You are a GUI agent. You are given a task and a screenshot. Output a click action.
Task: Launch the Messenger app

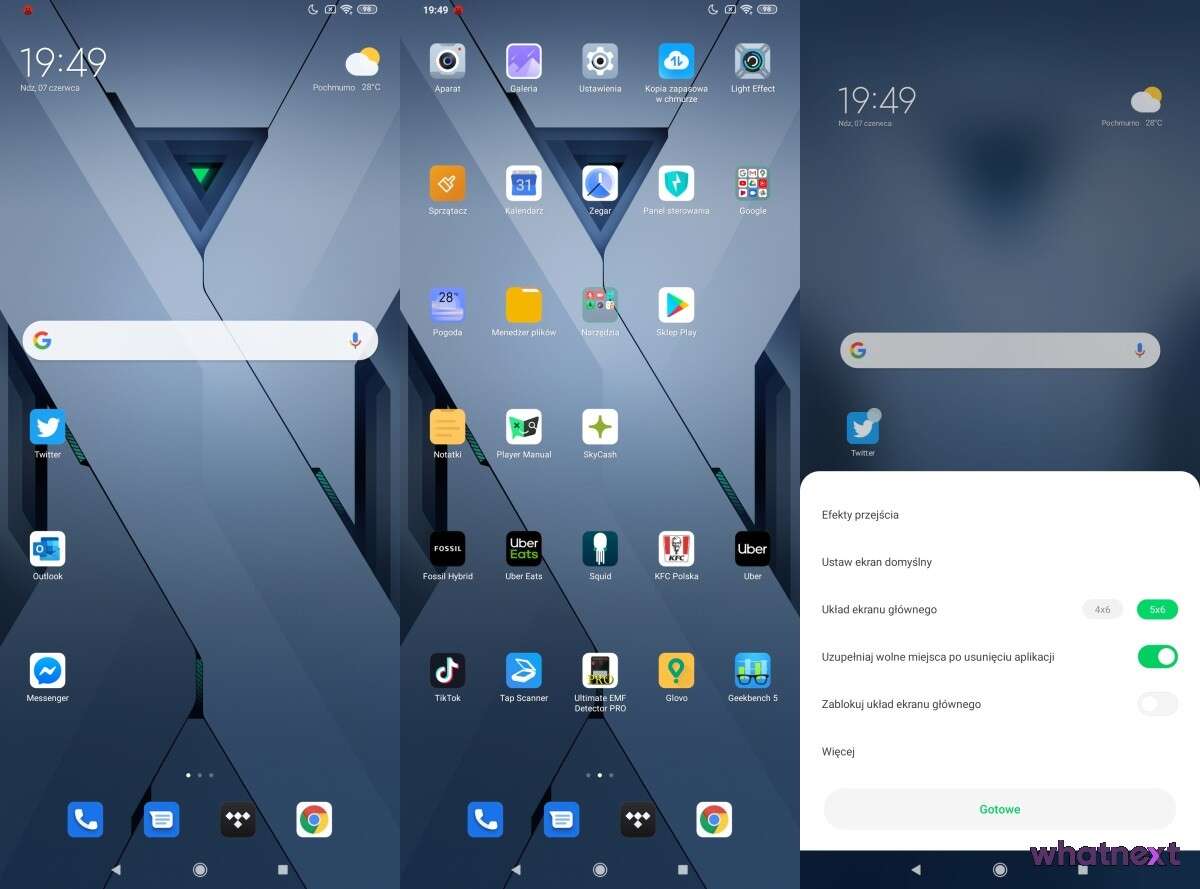pyautogui.click(x=47, y=671)
